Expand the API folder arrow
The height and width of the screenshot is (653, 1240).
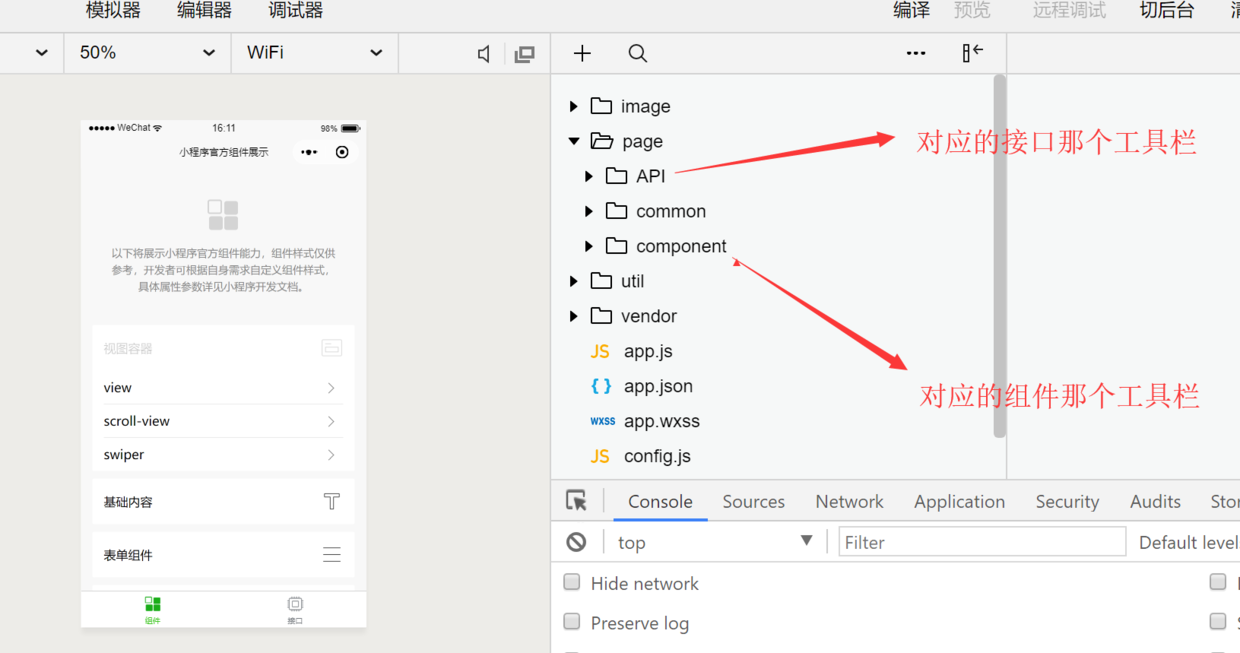(589, 176)
